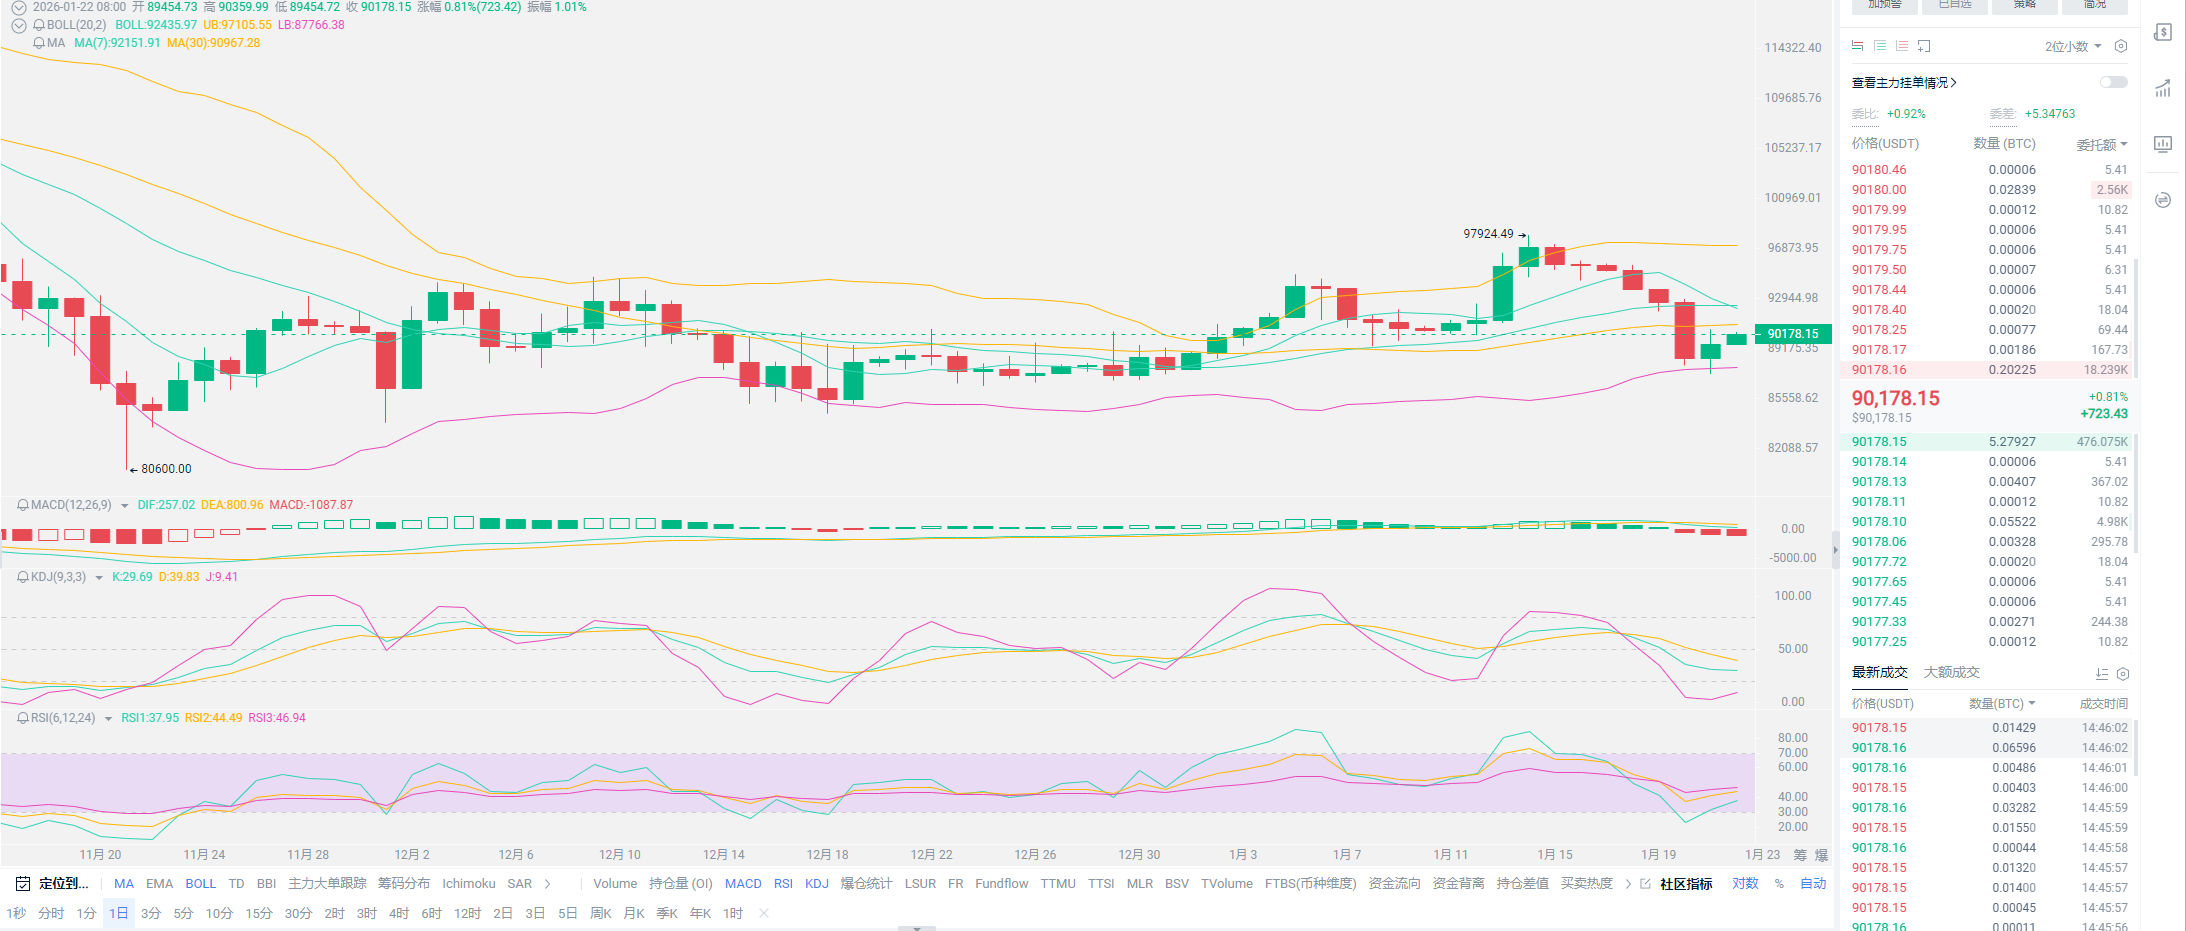Expand the 委托额 column dropdown
This screenshot has width=2186, height=931.
(2101, 144)
